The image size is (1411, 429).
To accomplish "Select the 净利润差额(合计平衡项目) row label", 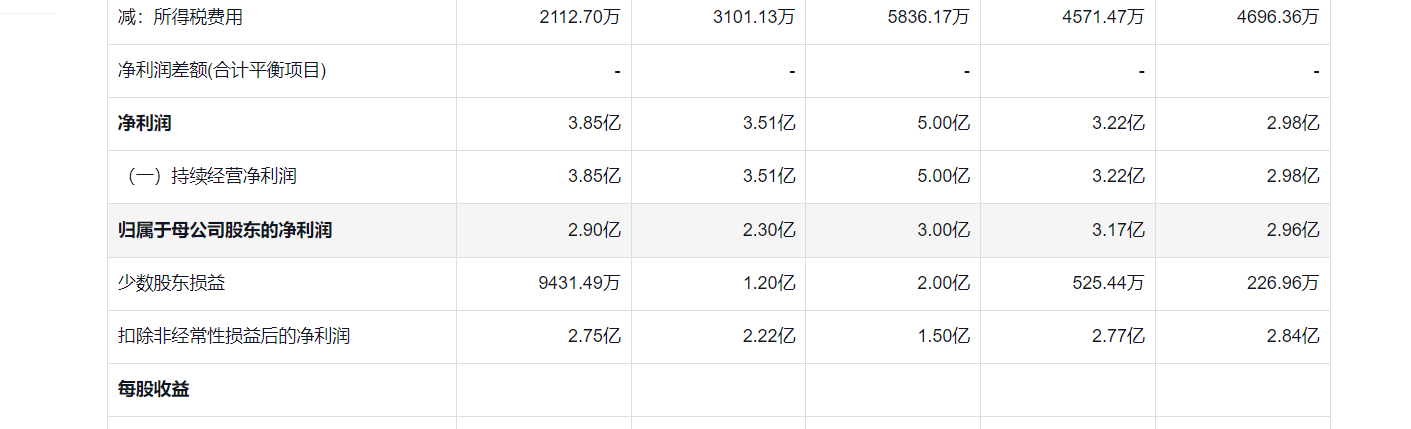I will tap(222, 71).
